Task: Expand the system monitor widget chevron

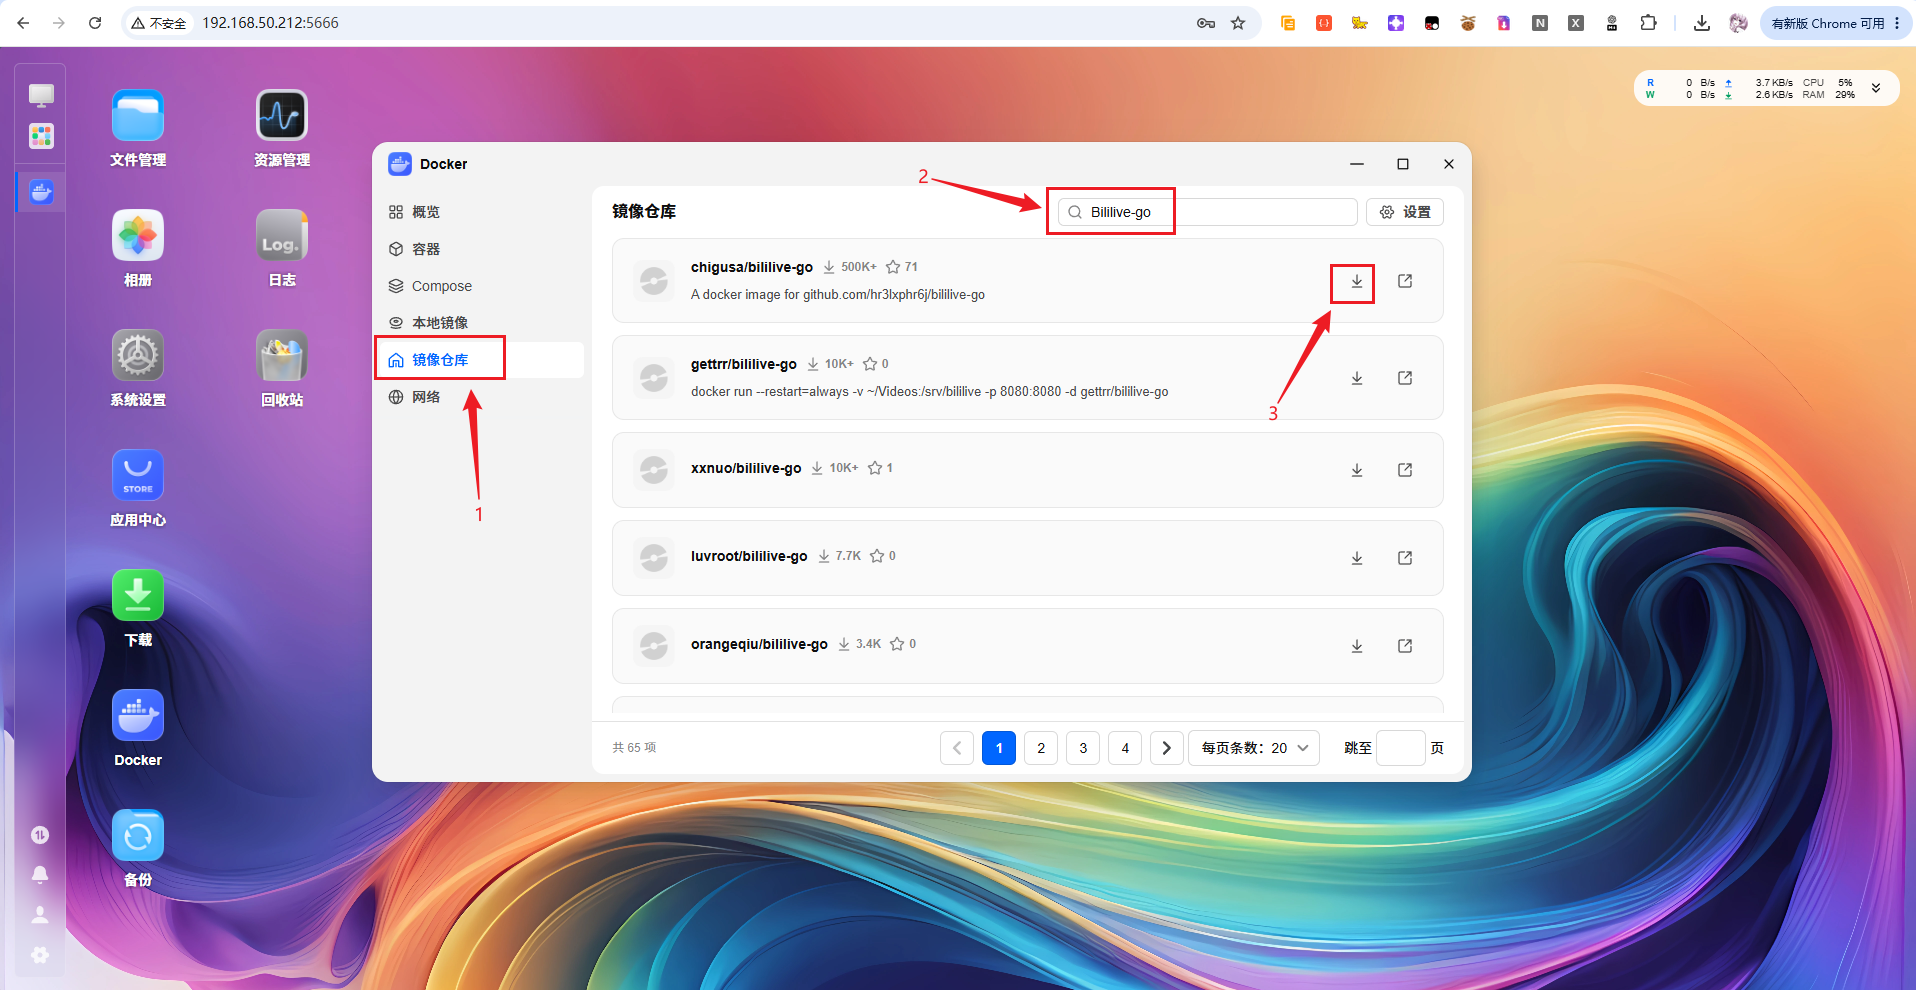Action: pos(1876,88)
